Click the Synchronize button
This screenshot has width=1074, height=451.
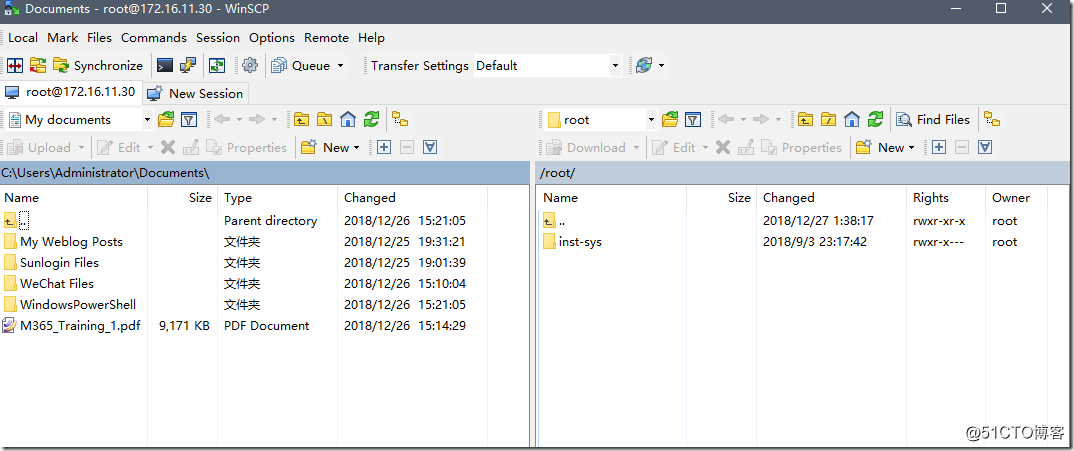click(99, 66)
